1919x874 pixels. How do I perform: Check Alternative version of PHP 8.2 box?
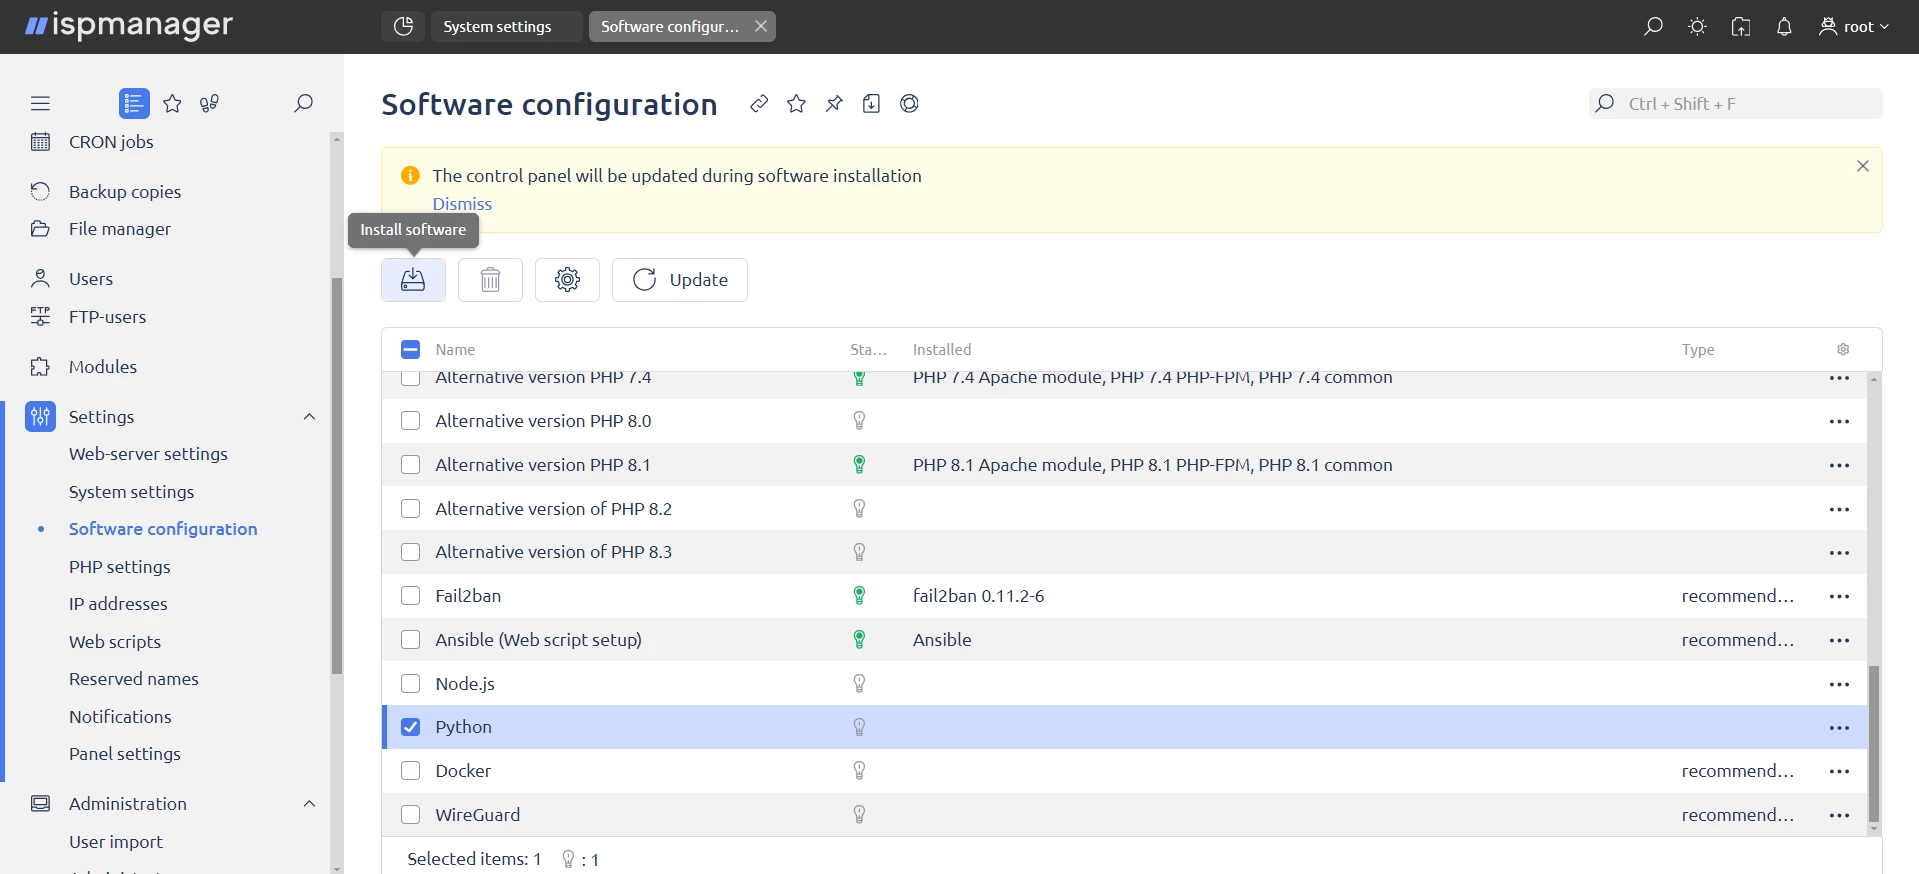(410, 509)
